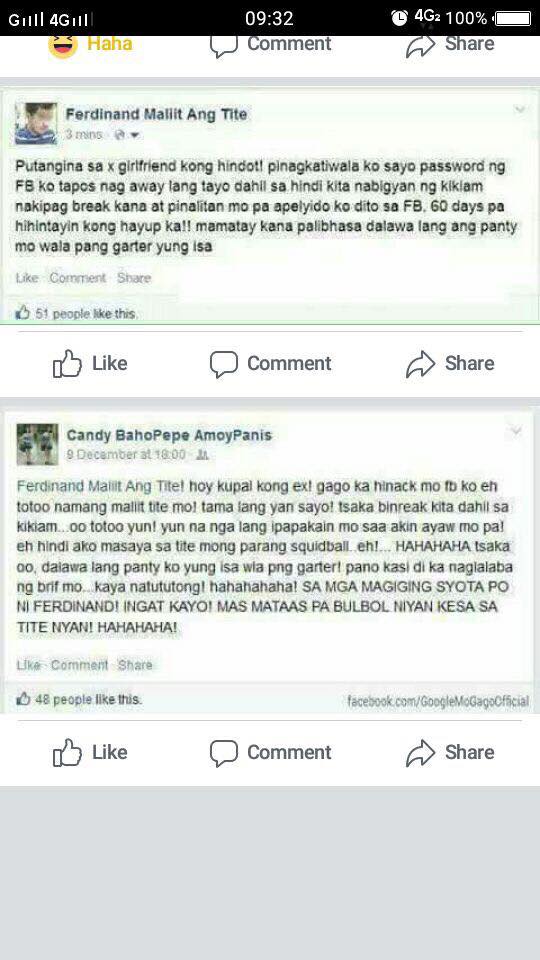Image resolution: width=540 pixels, height=960 pixels.
Task: Tap Share arrow icon under Ferdinand's post
Action: (x=421, y=364)
